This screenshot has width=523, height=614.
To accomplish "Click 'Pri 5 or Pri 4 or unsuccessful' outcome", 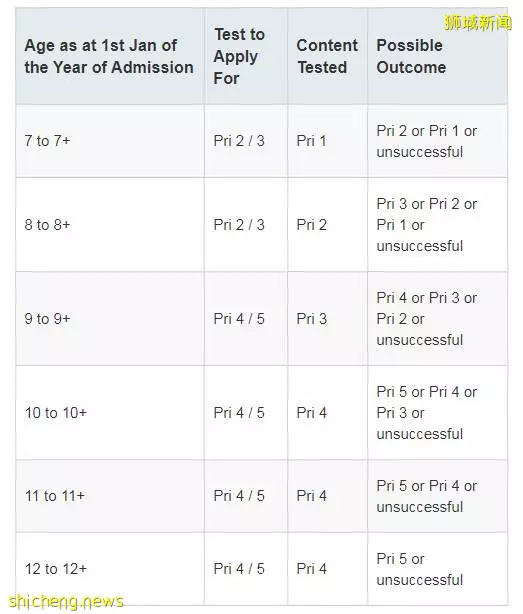I will tap(427, 497).
